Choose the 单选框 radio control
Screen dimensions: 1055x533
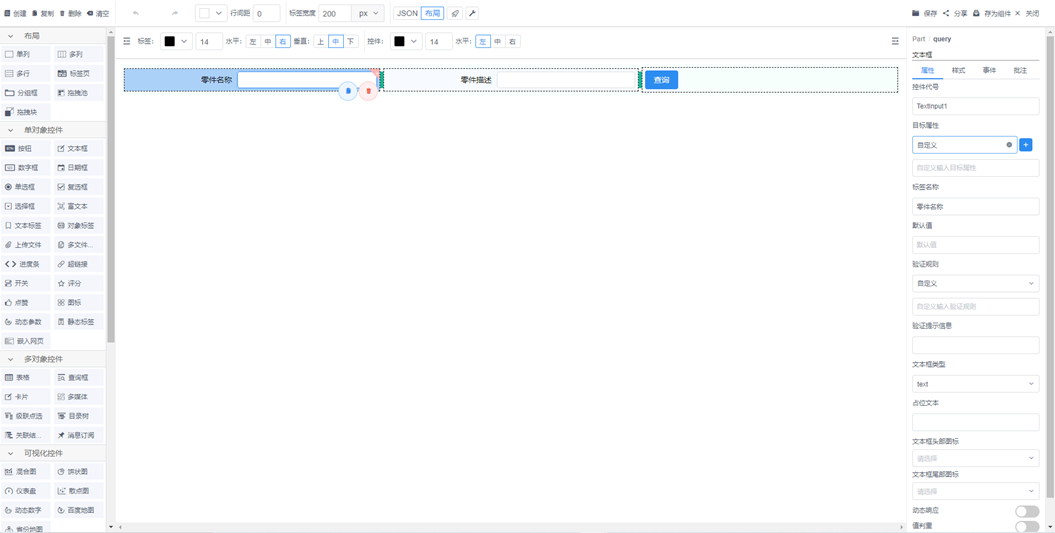(x=27, y=186)
